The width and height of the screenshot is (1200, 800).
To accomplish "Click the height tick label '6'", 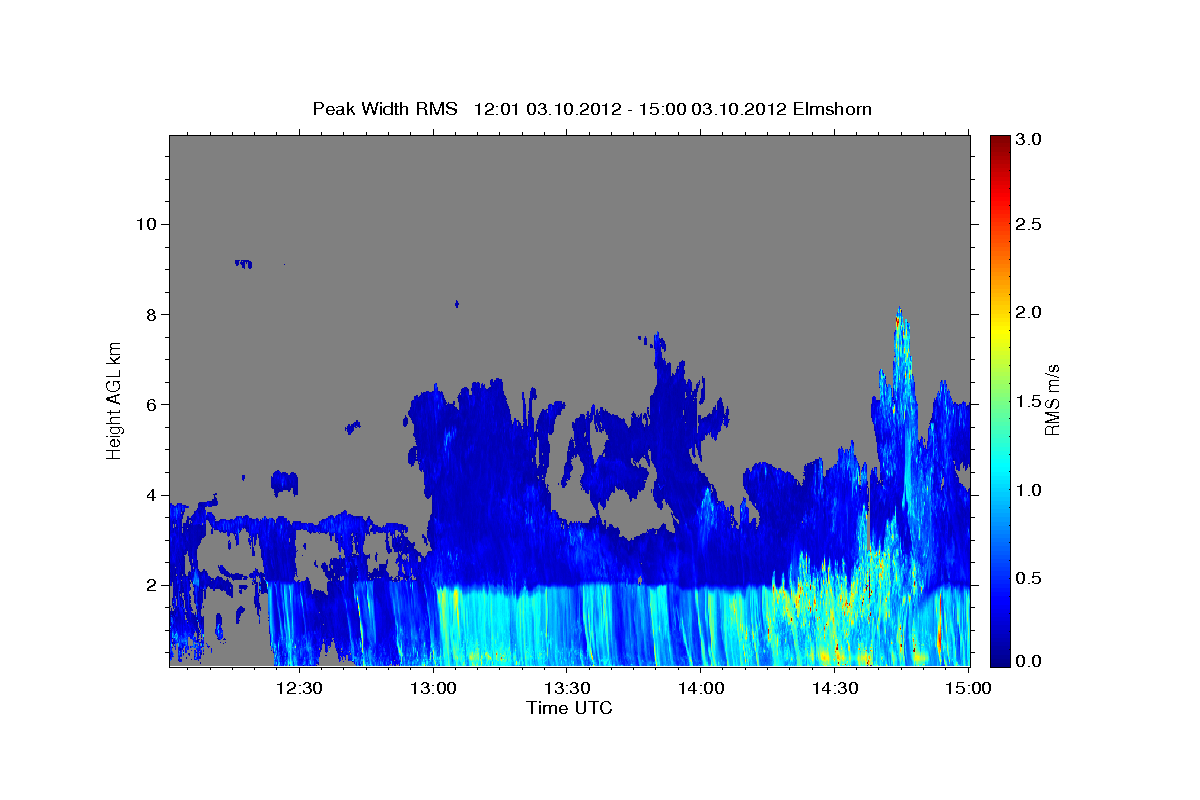I will [150, 404].
